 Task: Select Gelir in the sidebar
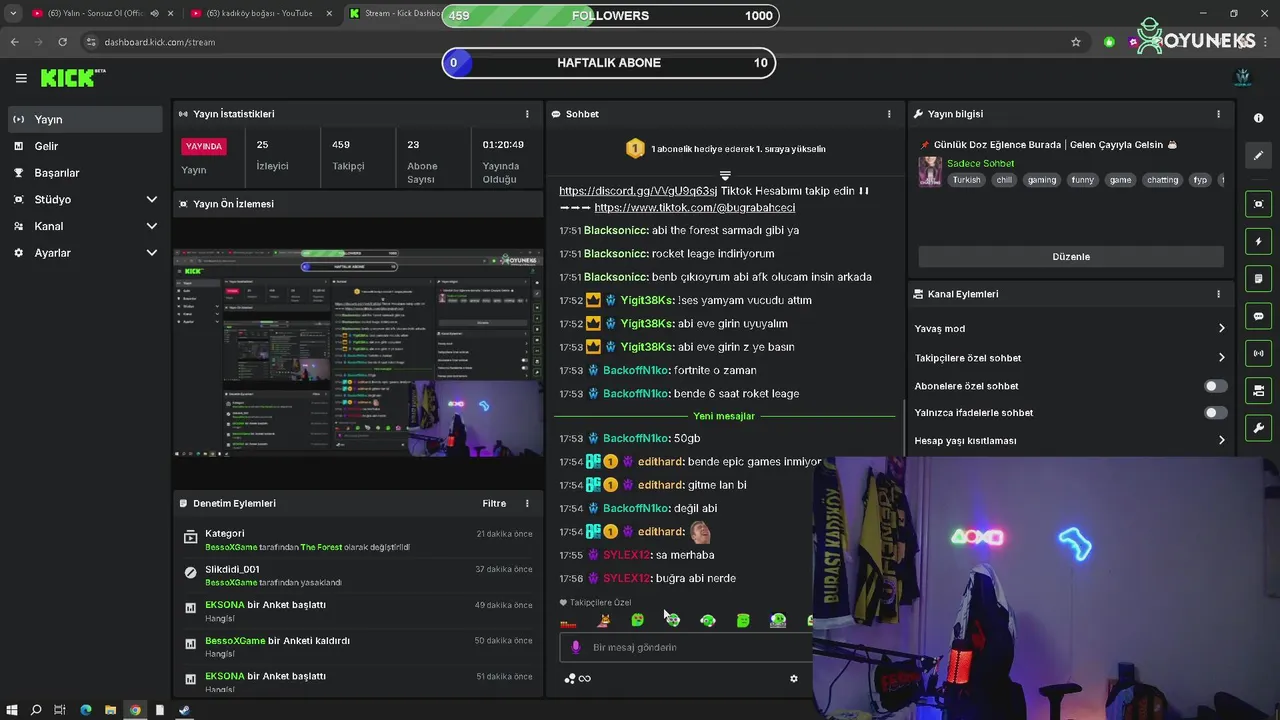[x=86, y=146]
